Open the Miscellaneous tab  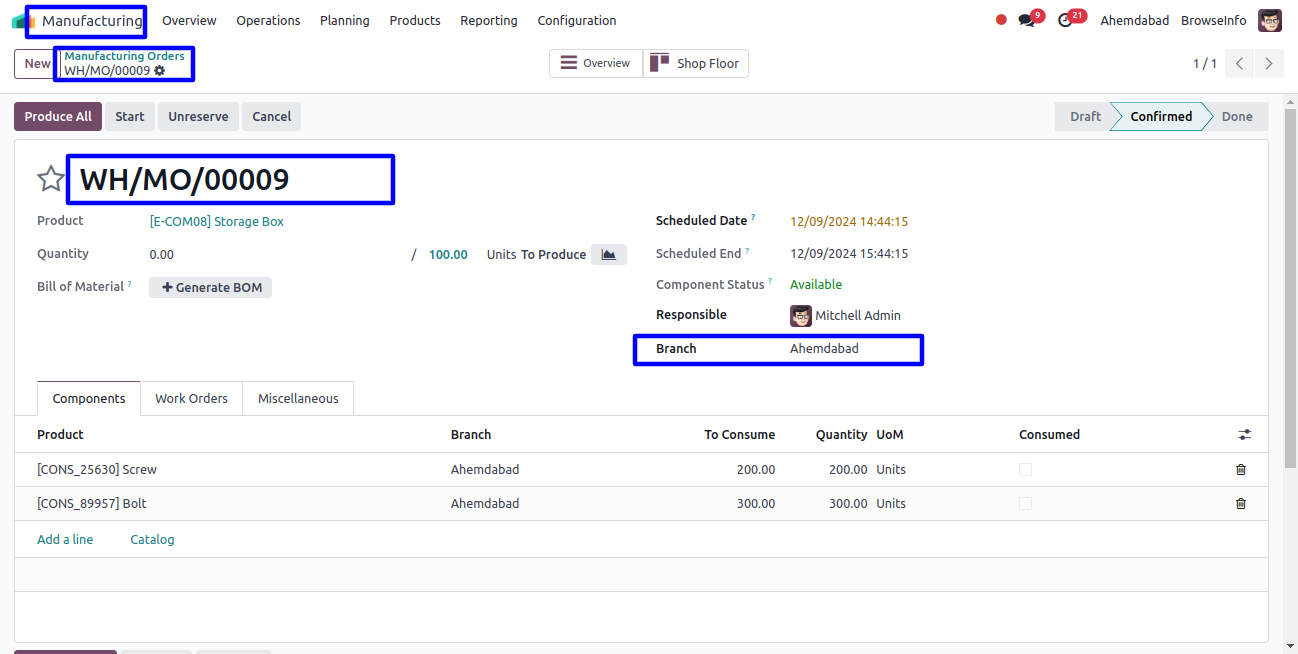pos(298,399)
